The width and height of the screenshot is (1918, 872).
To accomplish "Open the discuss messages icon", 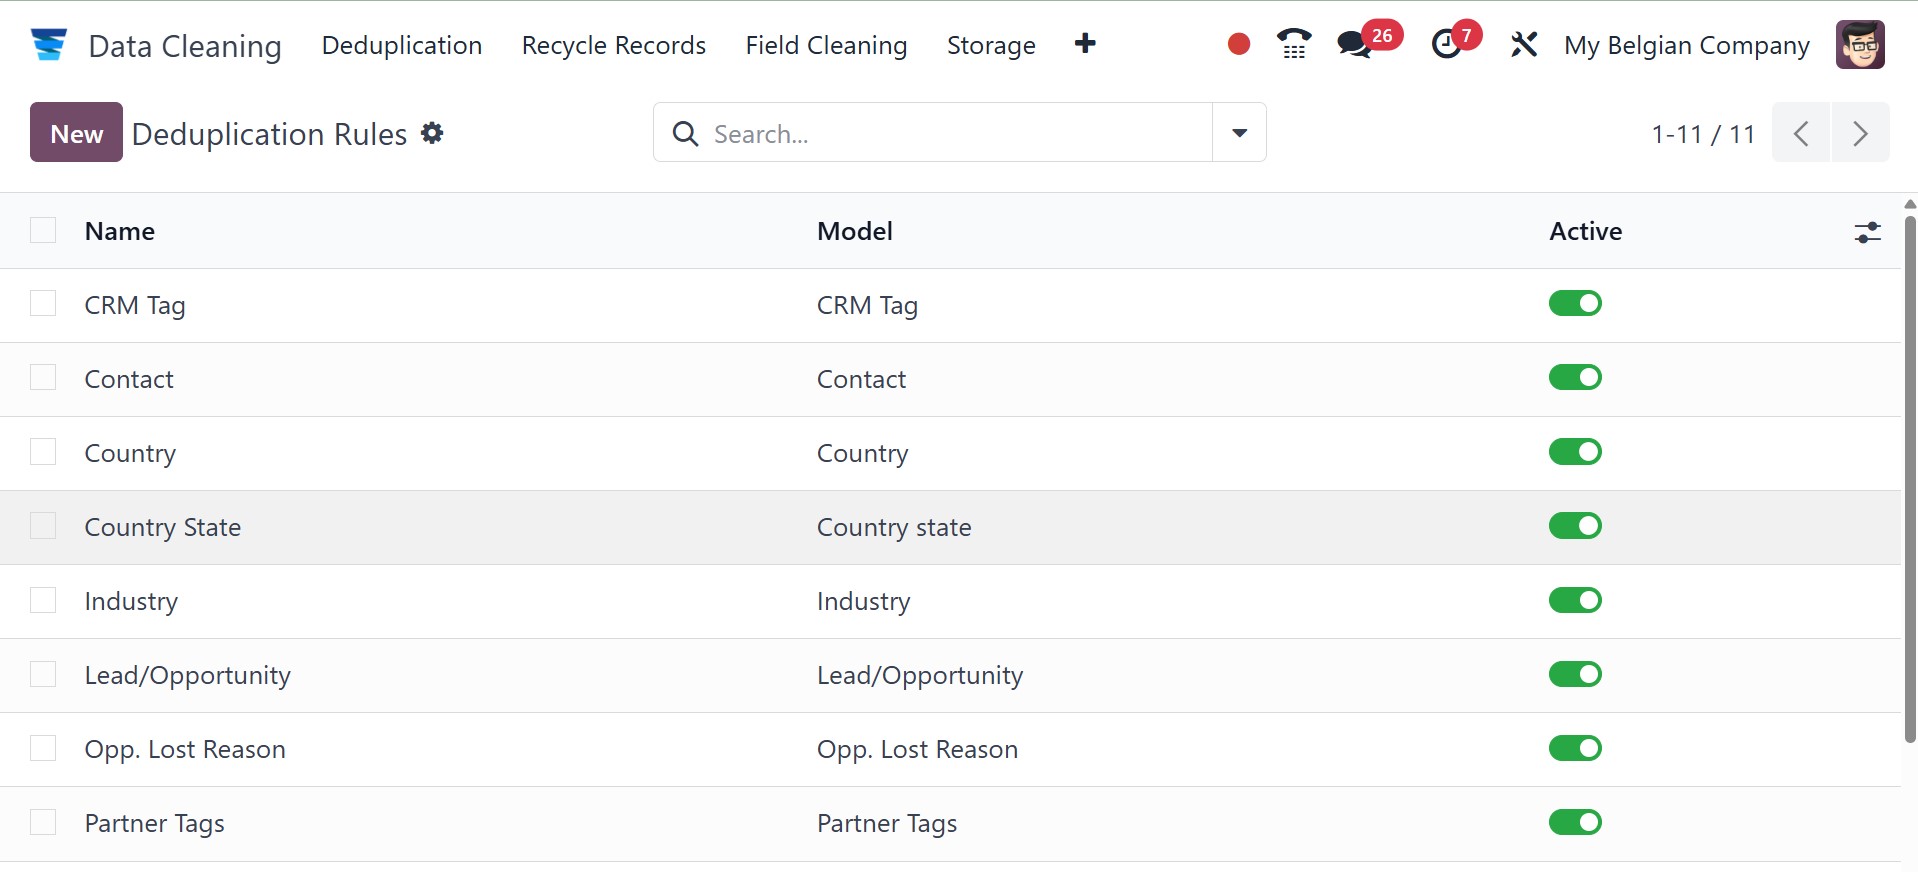I will click(x=1355, y=45).
